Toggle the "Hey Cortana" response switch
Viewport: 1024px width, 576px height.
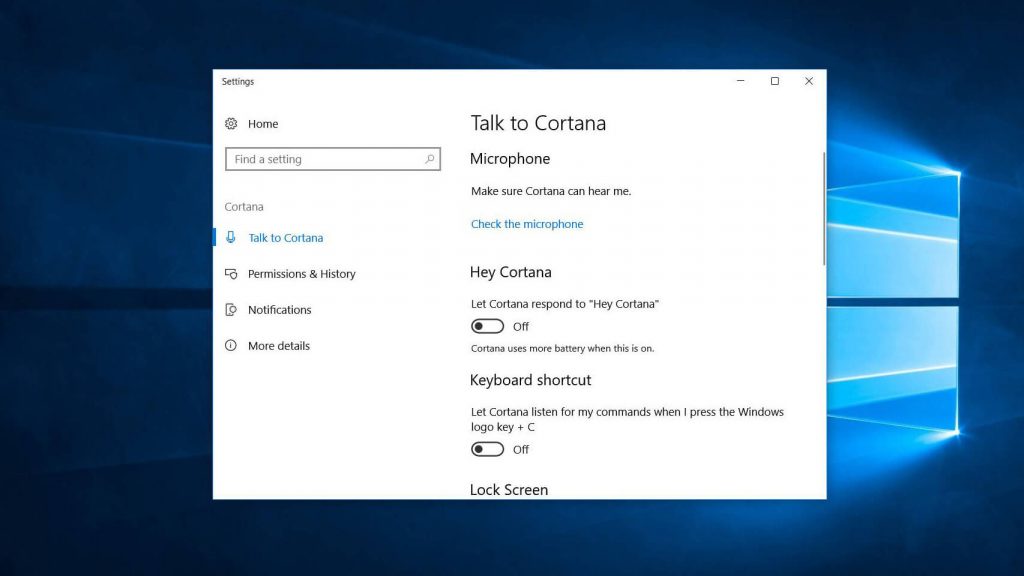click(487, 326)
